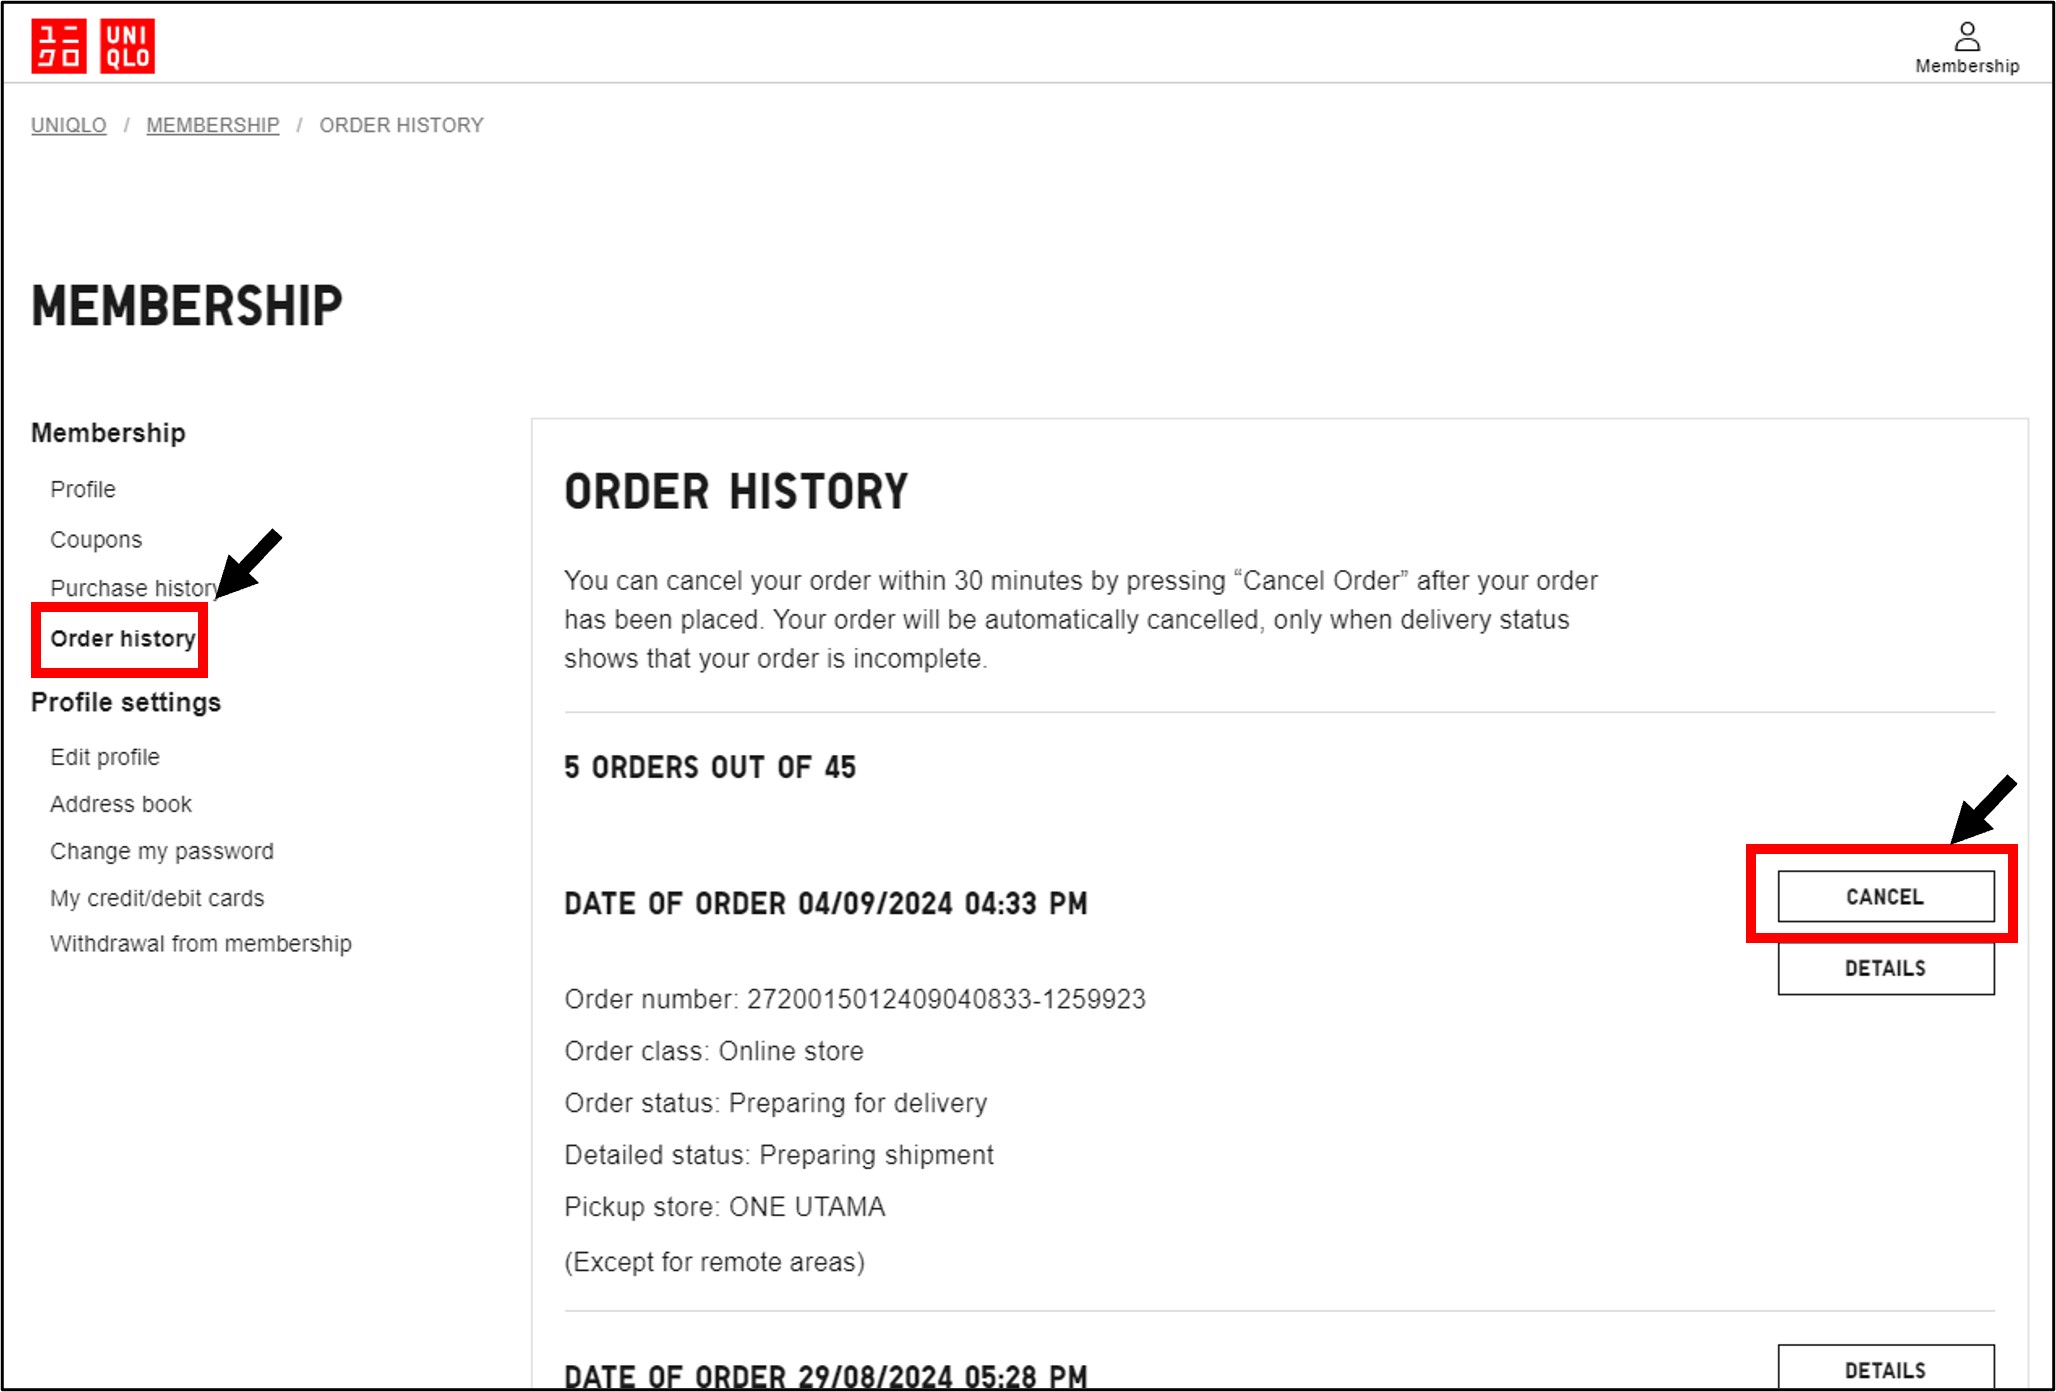This screenshot has width=2056, height=1392.
Task: Cancel the 04/09/2024 order
Action: pos(1885,897)
